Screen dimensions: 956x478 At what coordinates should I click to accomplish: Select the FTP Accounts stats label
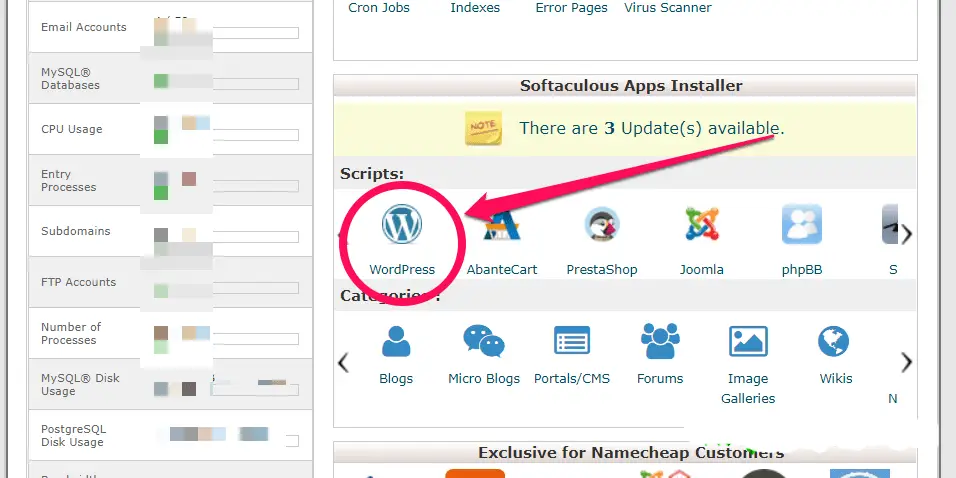click(78, 282)
